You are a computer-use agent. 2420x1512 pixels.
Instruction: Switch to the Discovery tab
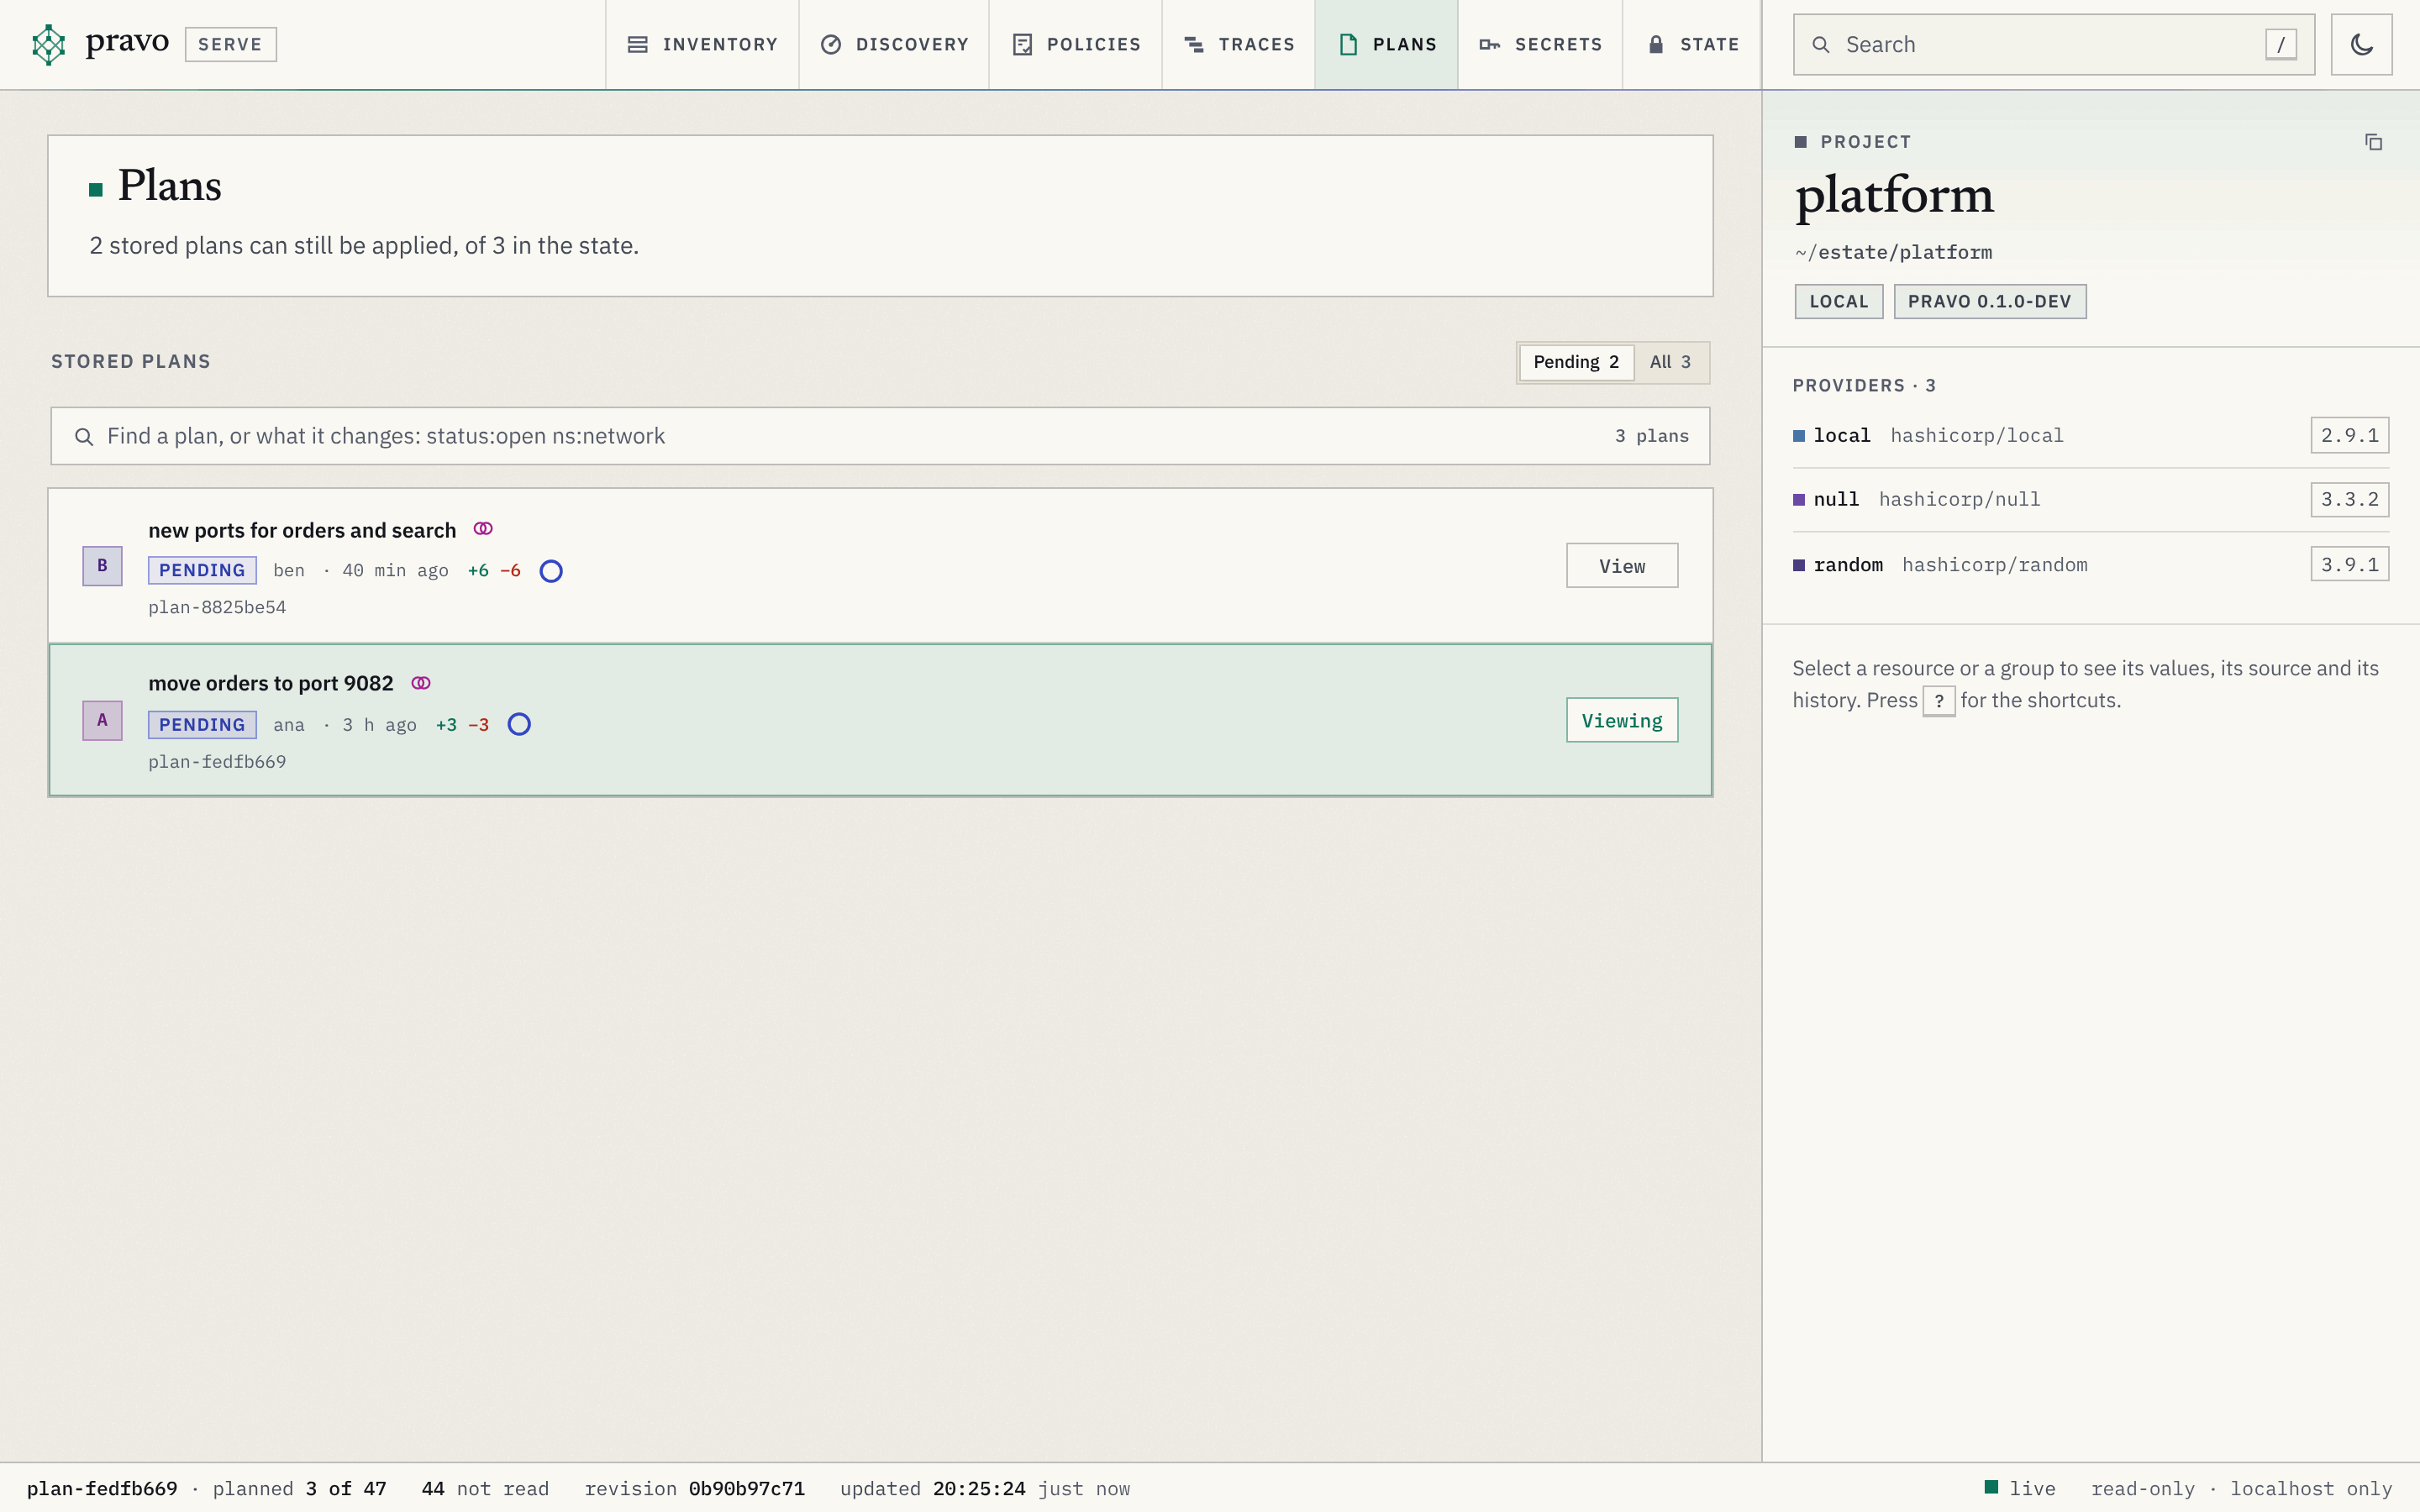click(x=894, y=45)
